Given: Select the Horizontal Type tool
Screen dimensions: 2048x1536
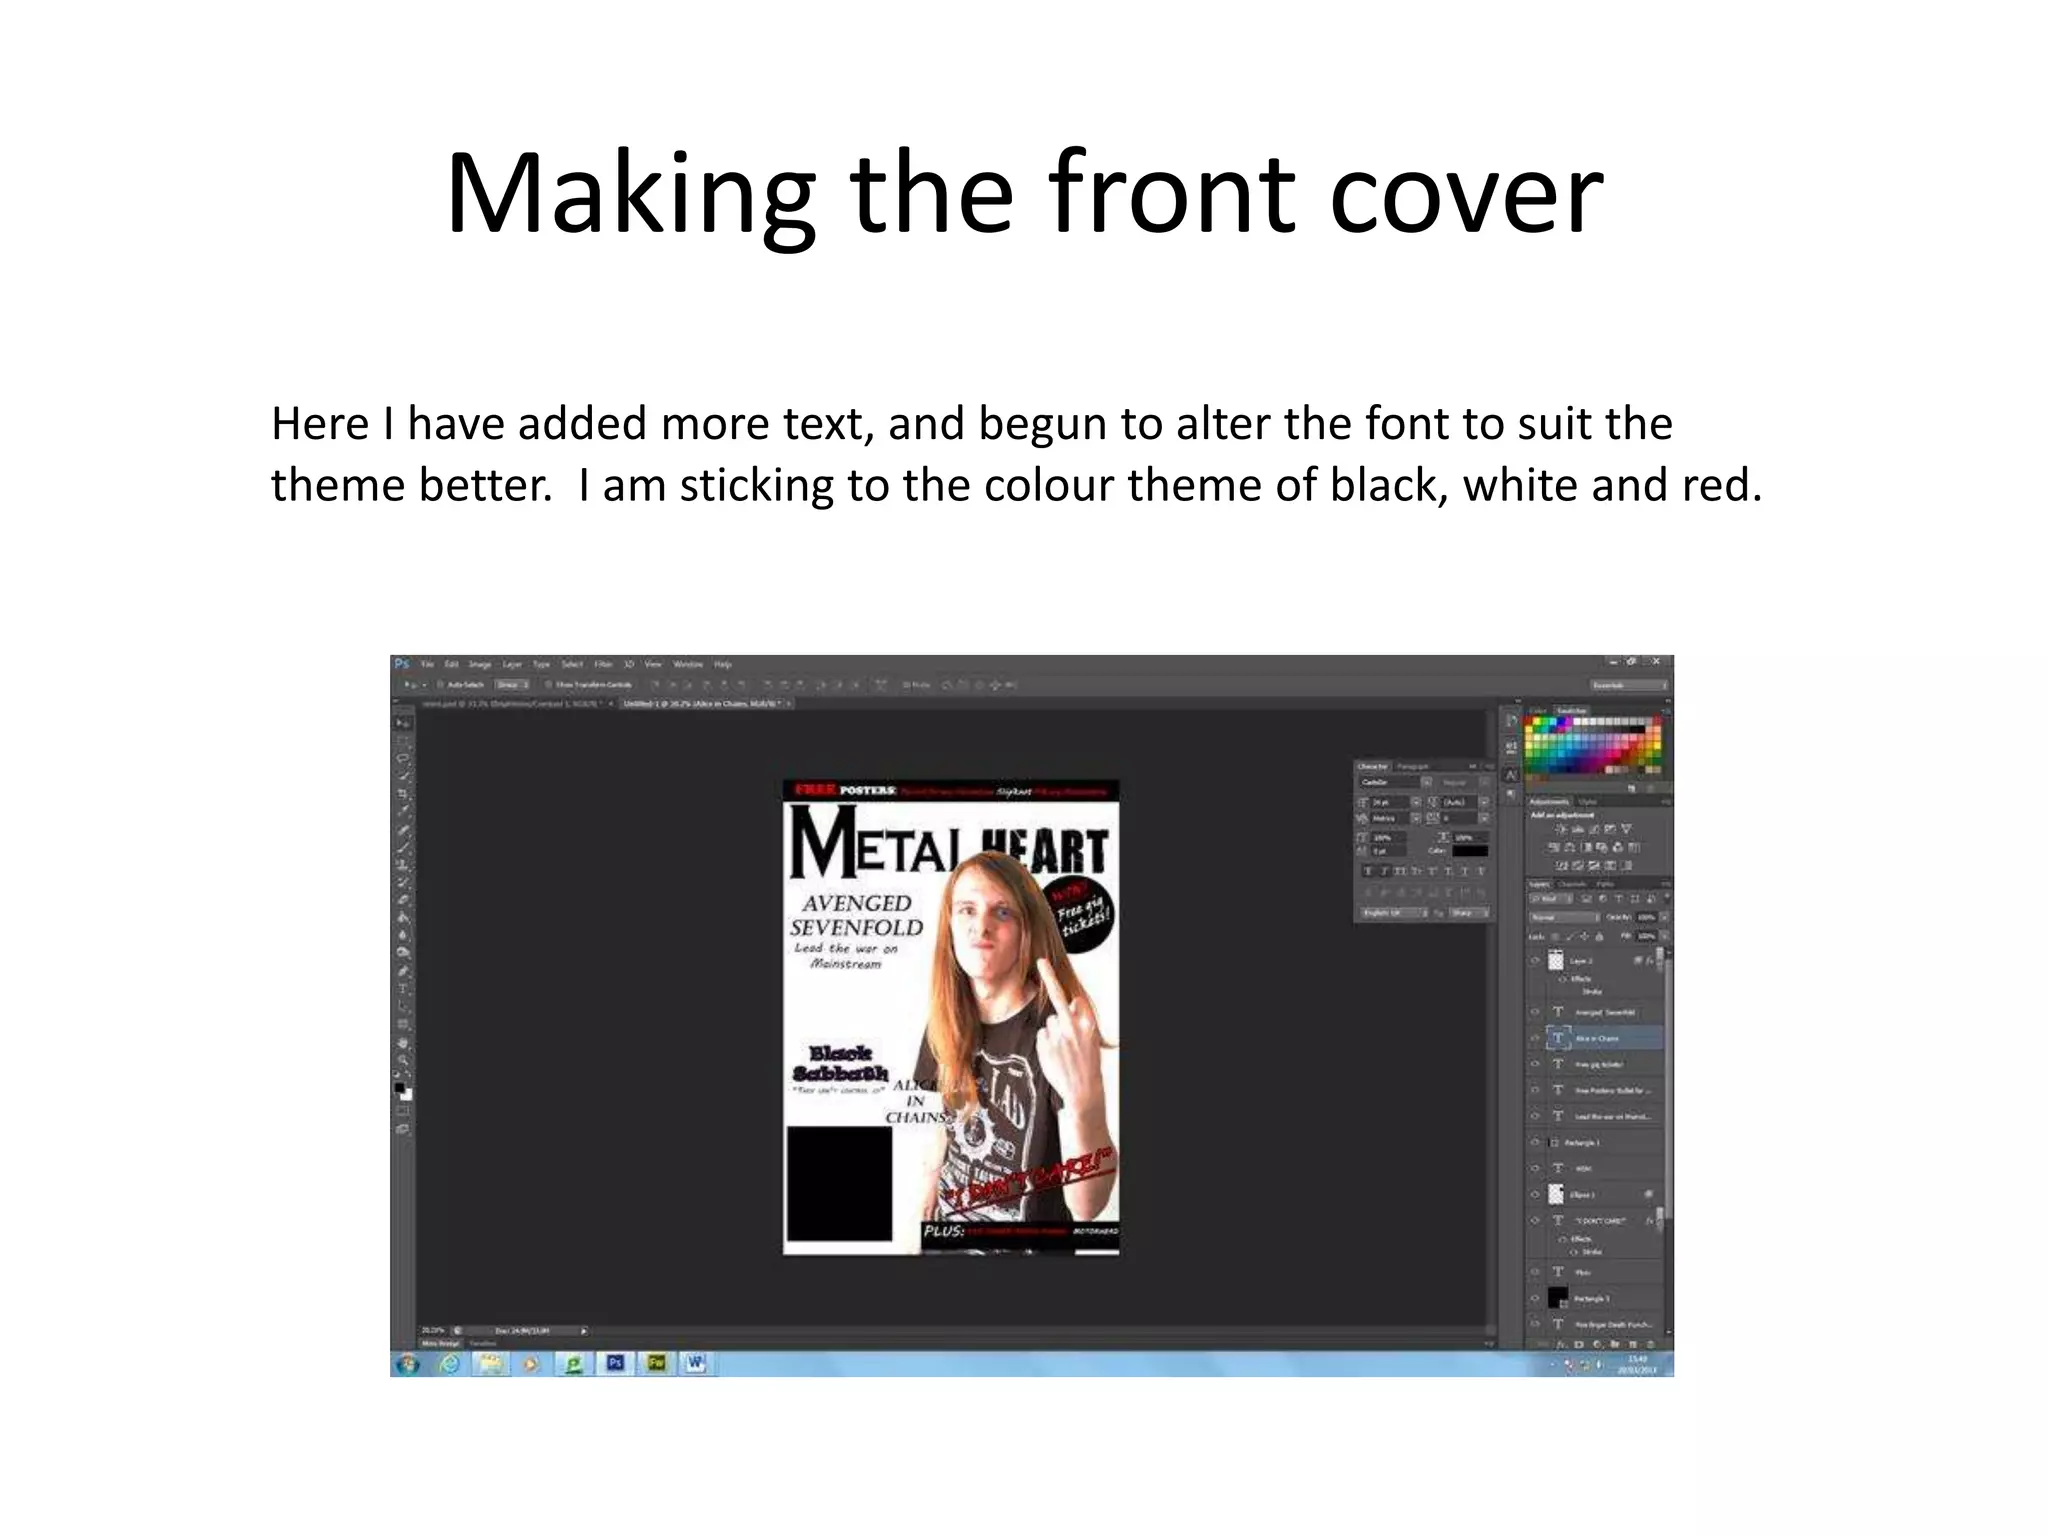Looking at the screenshot, I should tap(402, 989).
